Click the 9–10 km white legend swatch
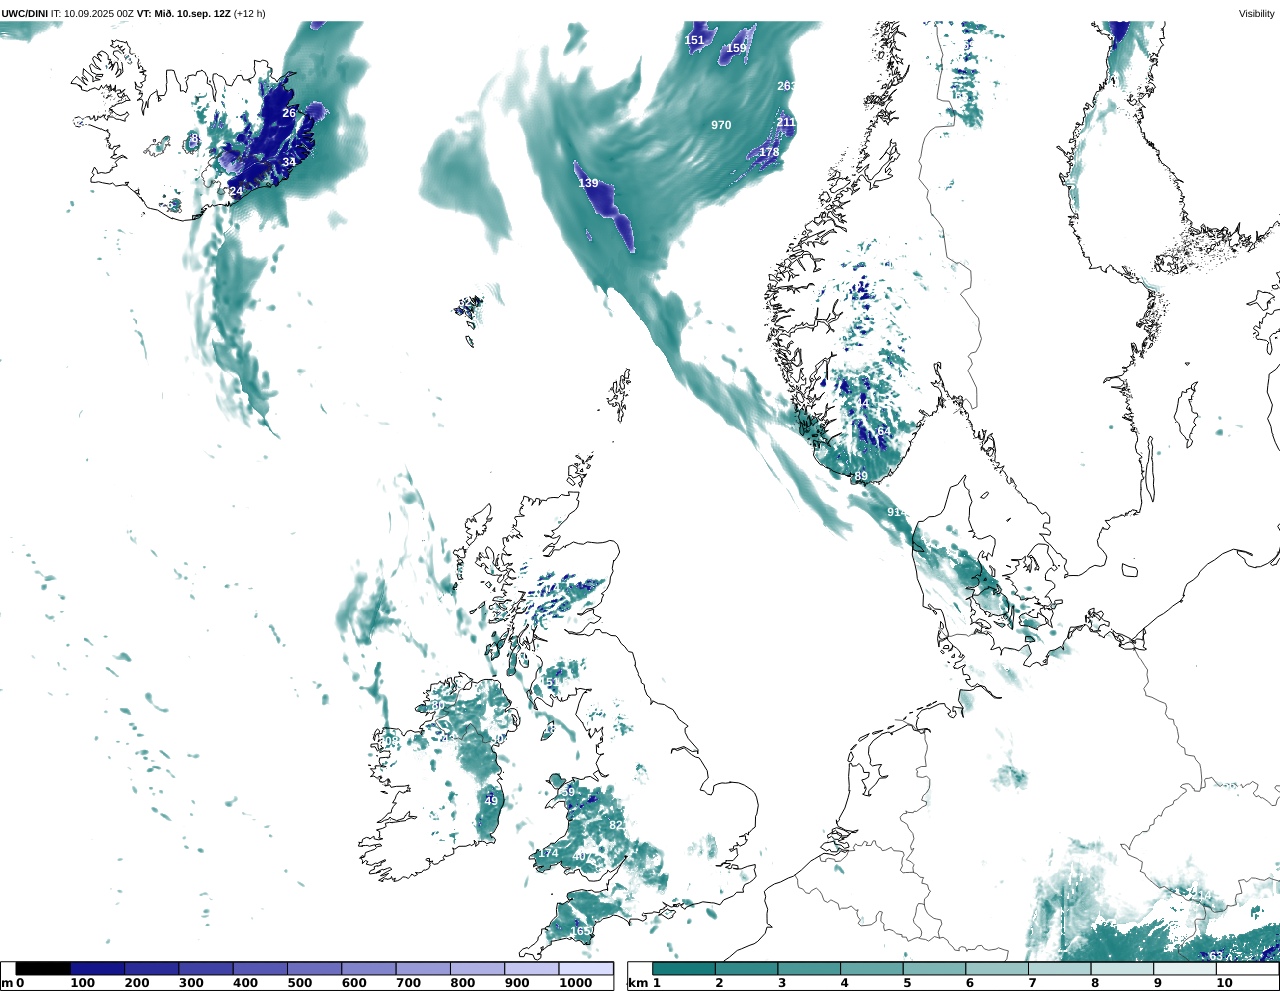Image resolution: width=1280 pixels, height=991 pixels. point(1185,968)
